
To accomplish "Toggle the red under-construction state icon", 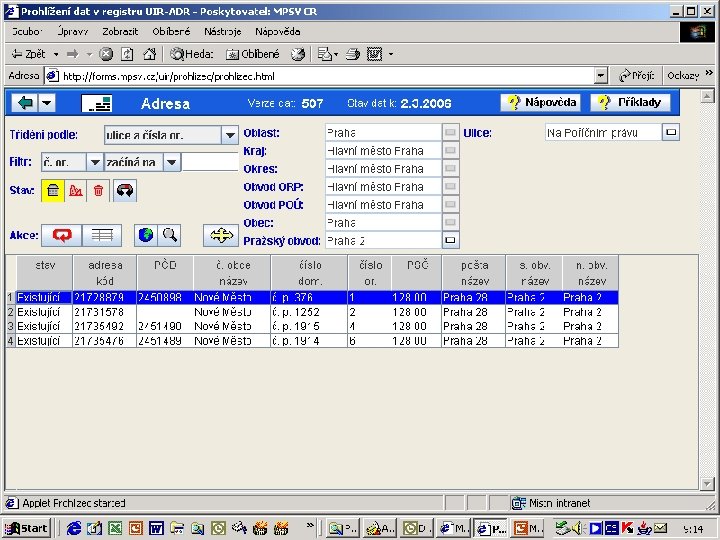I will click(75, 190).
